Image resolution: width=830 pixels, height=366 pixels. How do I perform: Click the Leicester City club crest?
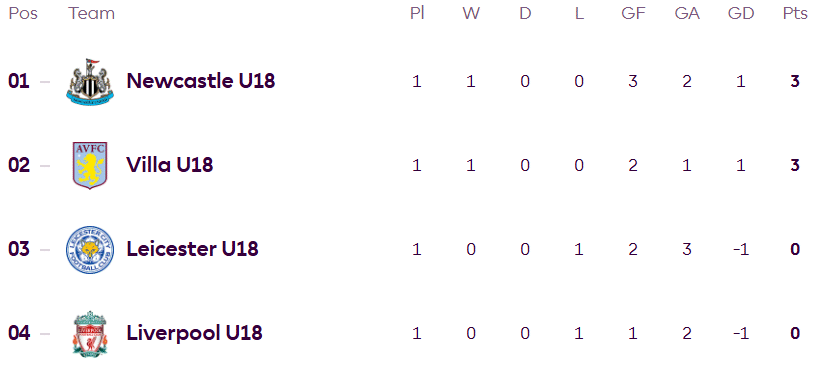90,249
